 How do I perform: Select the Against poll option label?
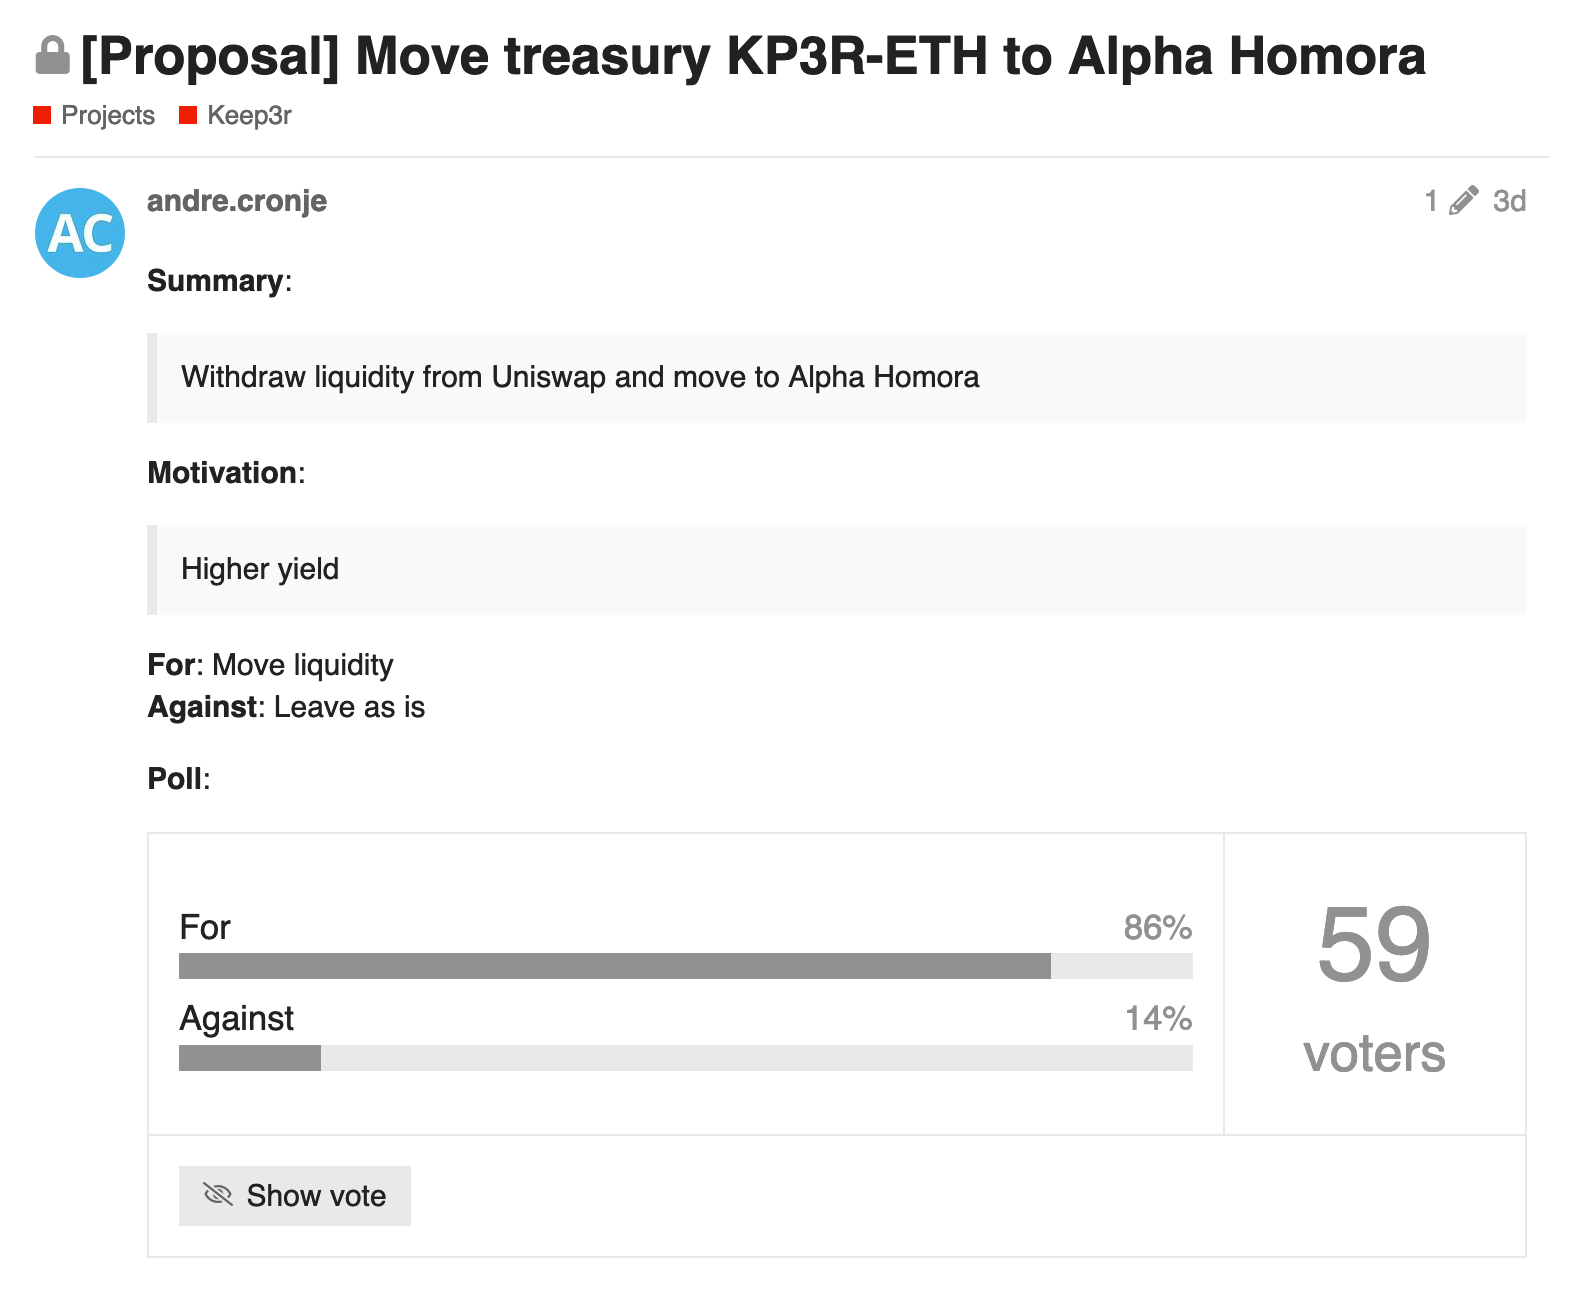pos(237,1018)
